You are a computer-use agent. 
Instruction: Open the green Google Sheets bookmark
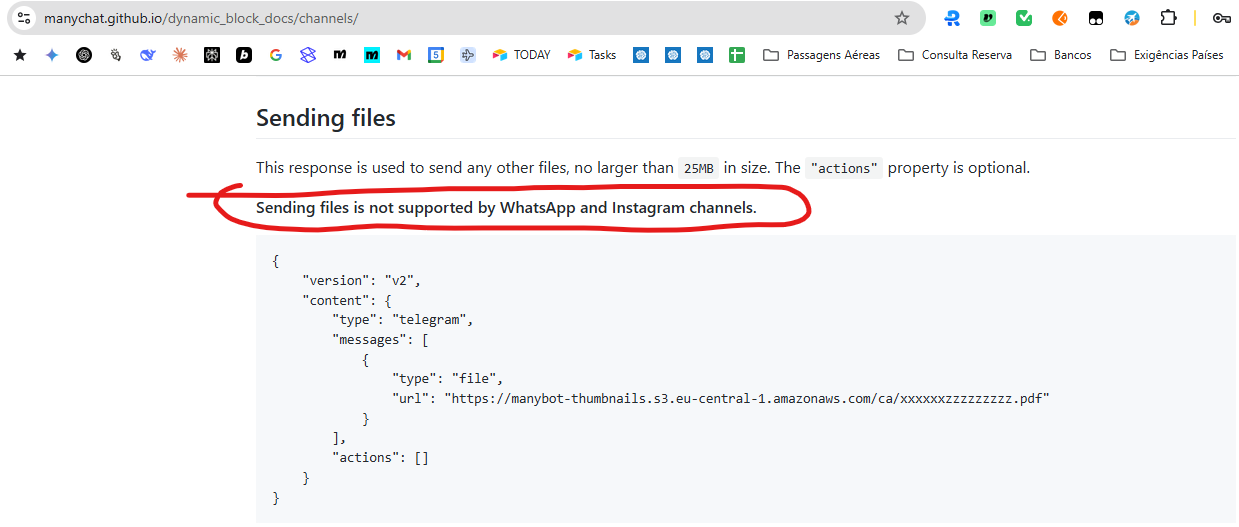(x=737, y=55)
